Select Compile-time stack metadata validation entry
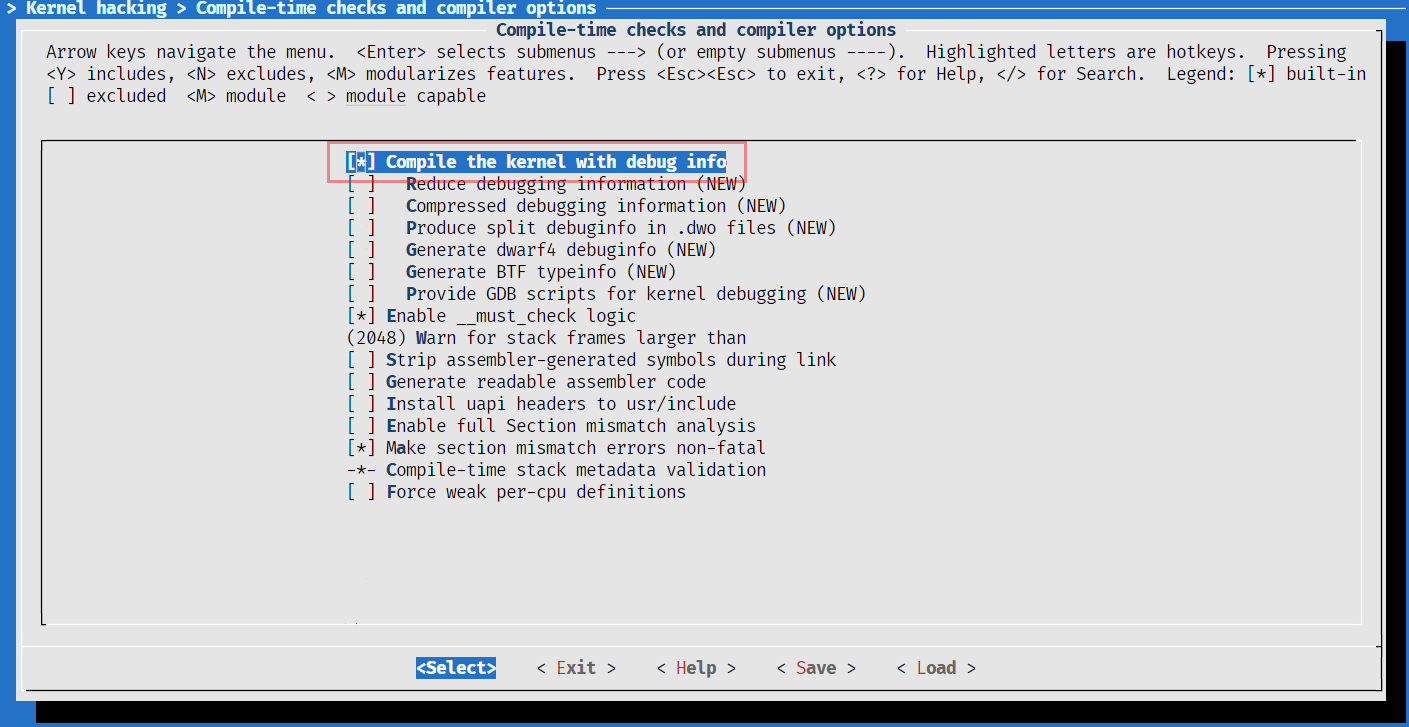1409x727 pixels. [x=575, y=470]
